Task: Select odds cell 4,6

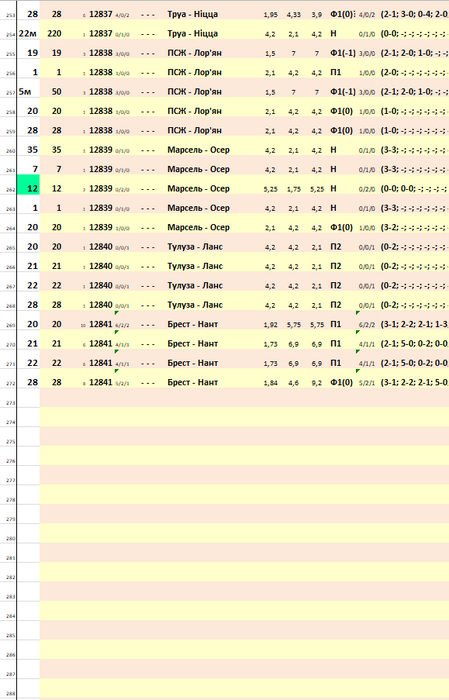Action: [294, 383]
